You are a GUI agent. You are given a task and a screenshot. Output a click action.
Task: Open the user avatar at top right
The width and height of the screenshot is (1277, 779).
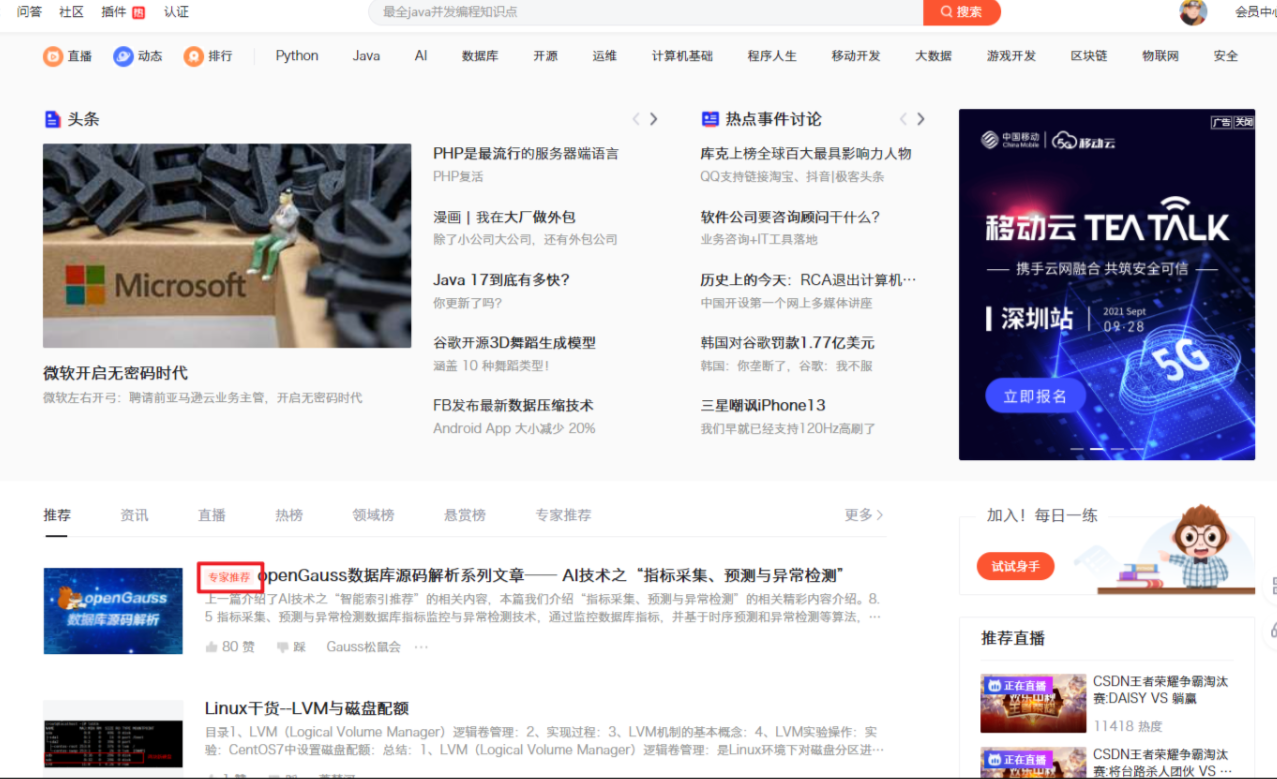(1193, 12)
